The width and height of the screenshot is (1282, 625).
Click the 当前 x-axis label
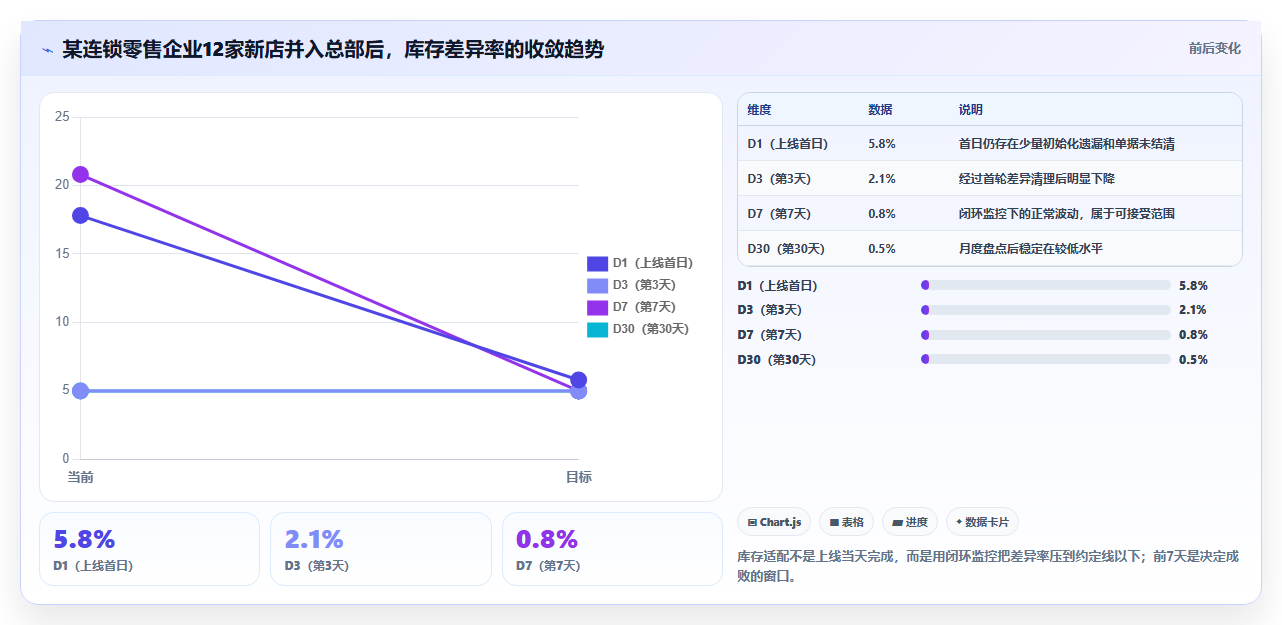pos(80,477)
